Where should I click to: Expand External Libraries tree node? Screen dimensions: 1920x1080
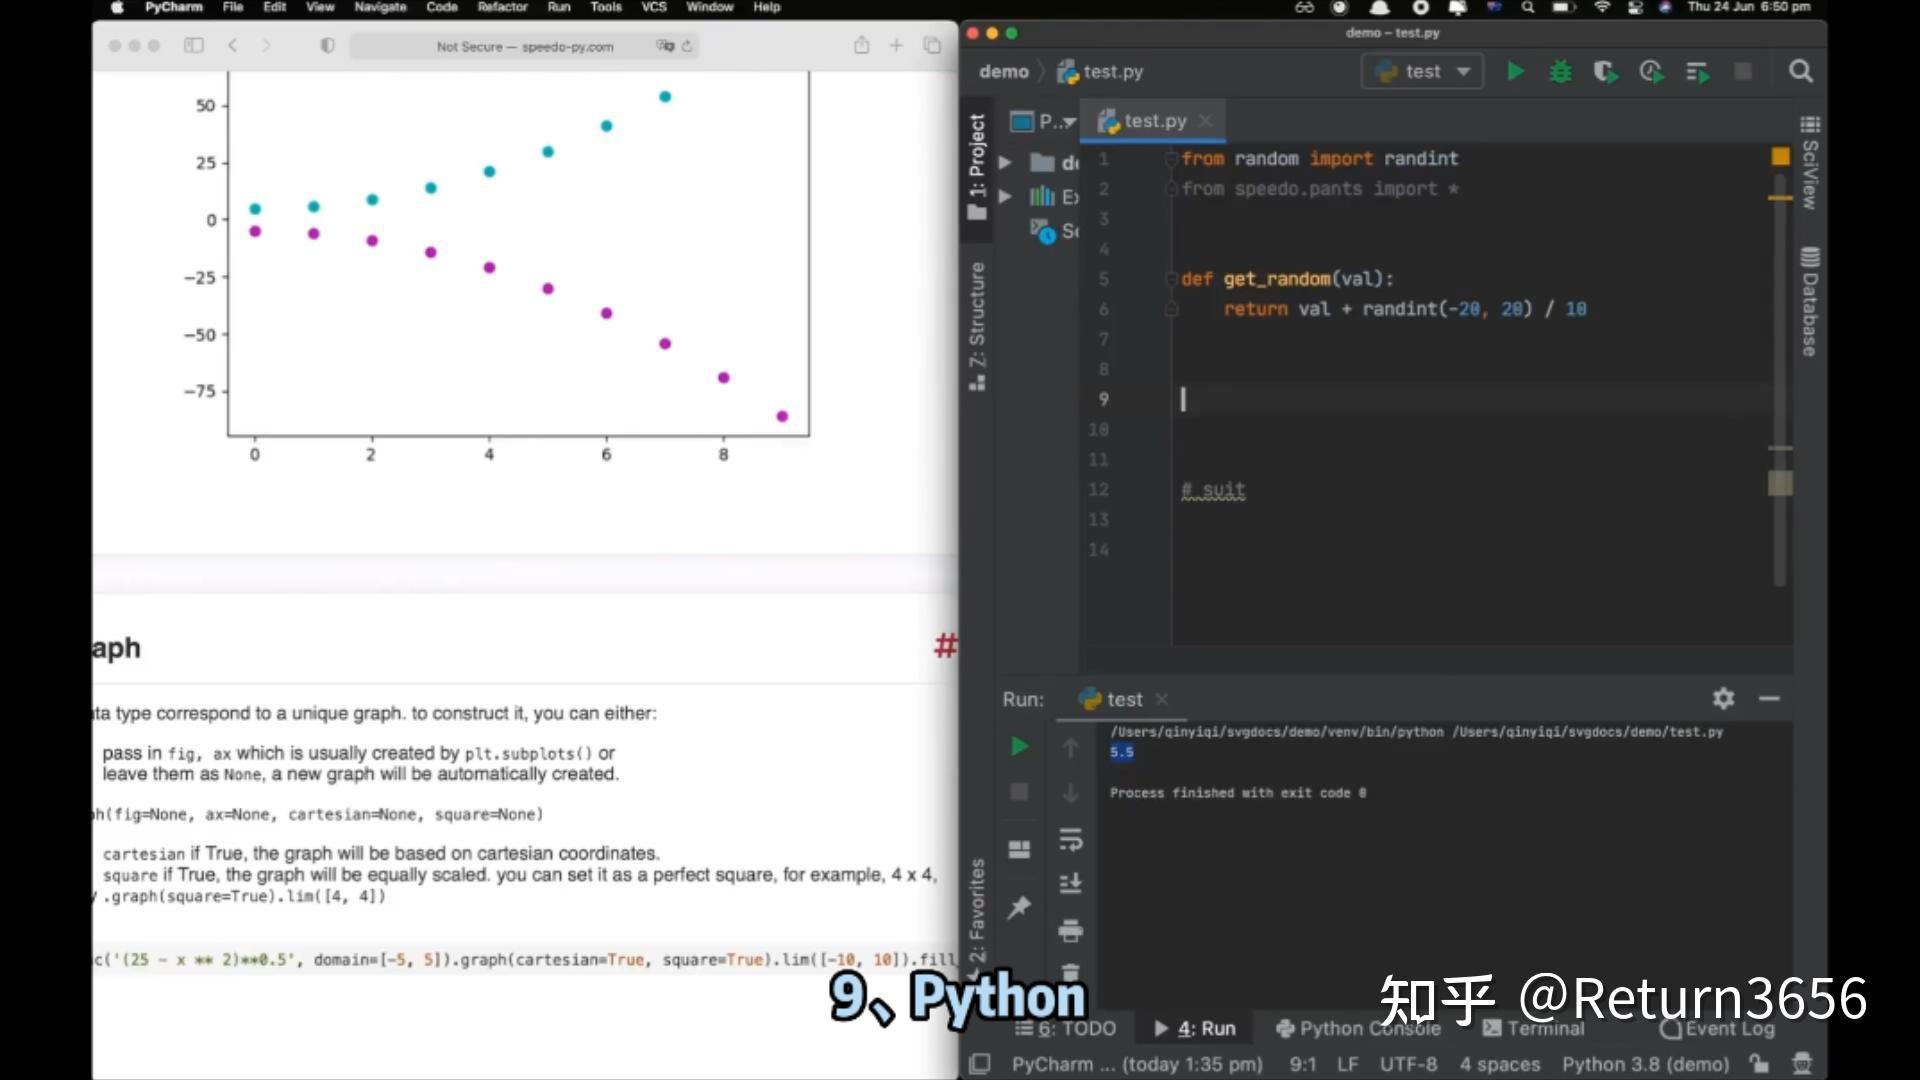(1005, 197)
